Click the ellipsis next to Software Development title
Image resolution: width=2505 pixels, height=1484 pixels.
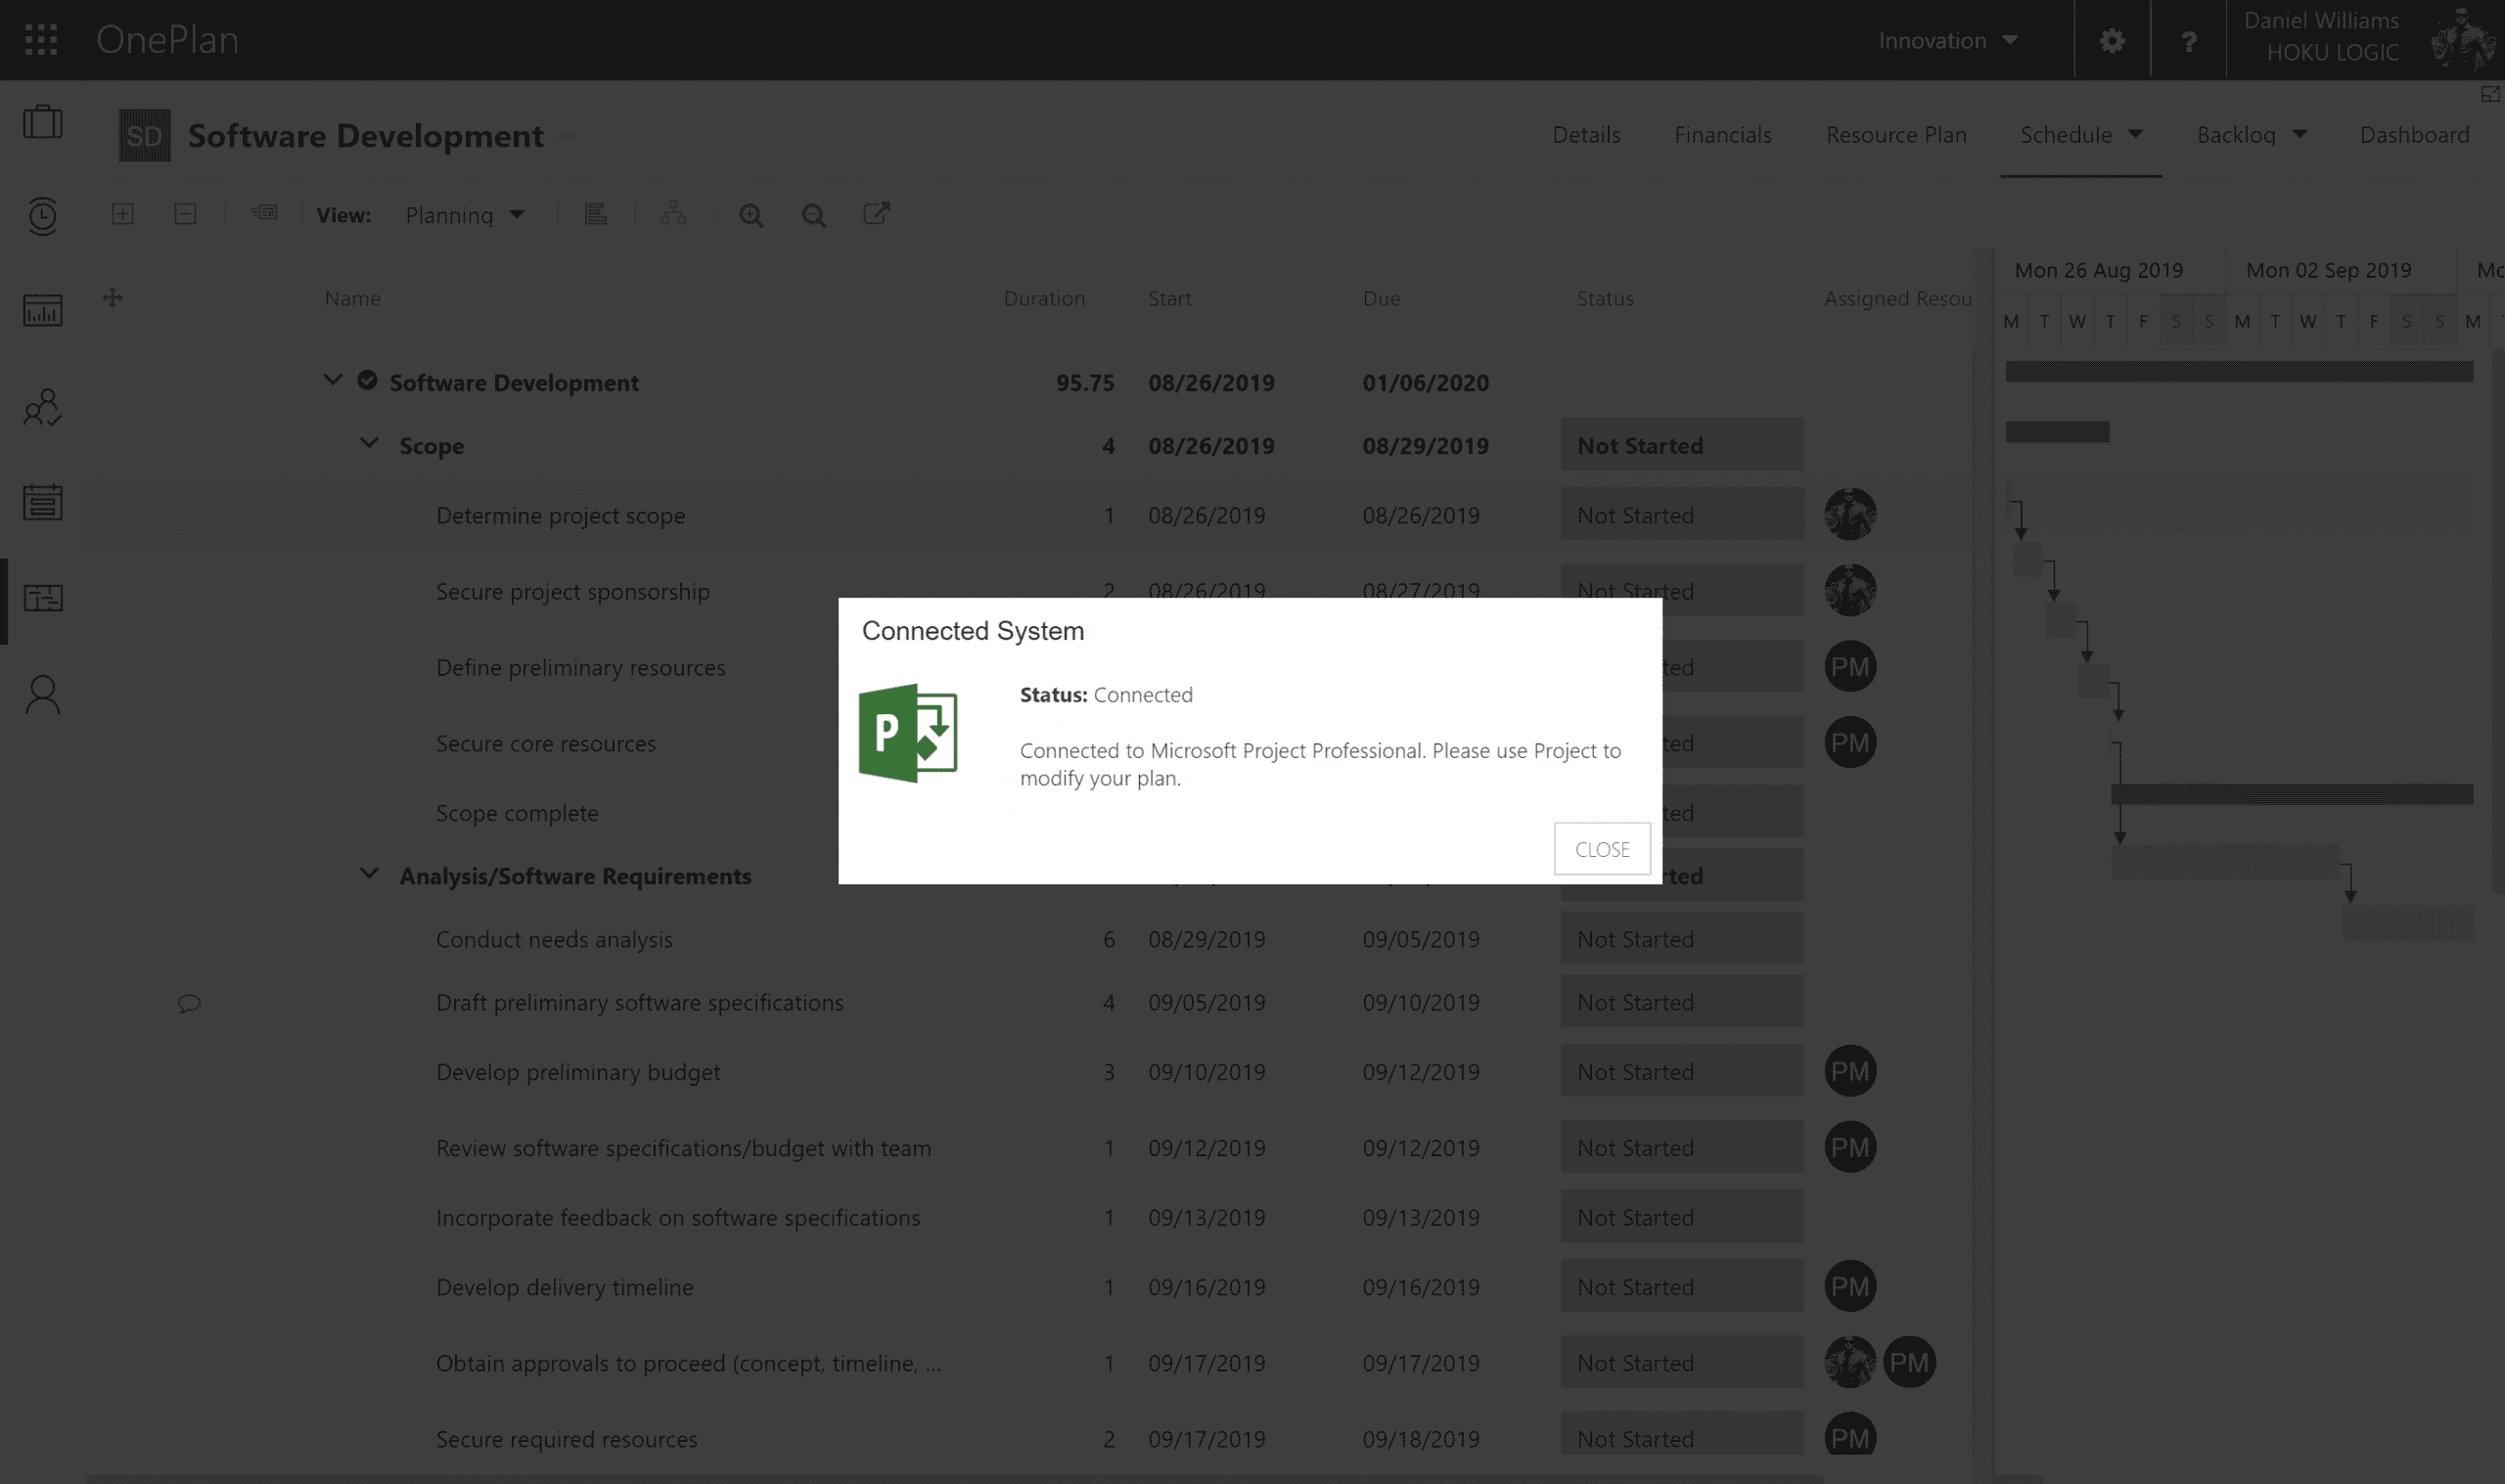pyautogui.click(x=568, y=136)
